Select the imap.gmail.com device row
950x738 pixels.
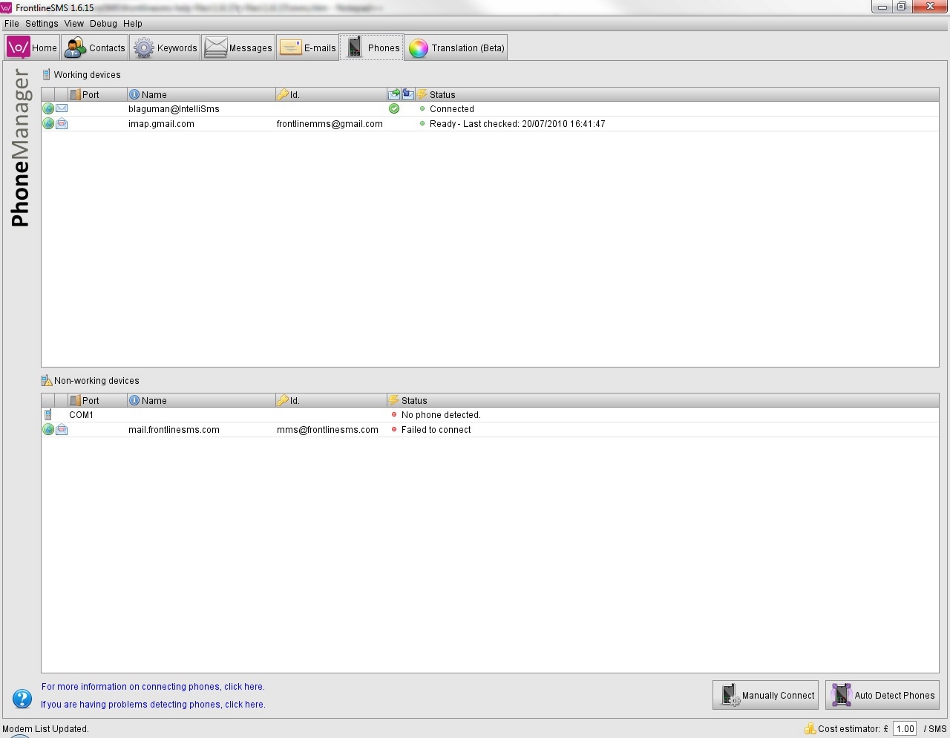tap(490, 124)
